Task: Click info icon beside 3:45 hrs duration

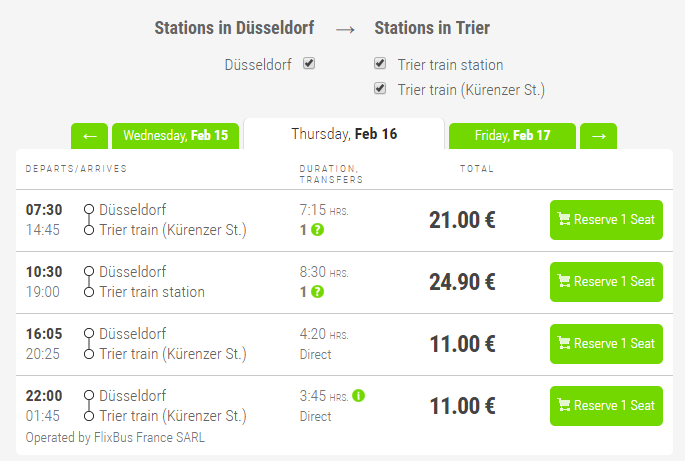Action: point(358,395)
